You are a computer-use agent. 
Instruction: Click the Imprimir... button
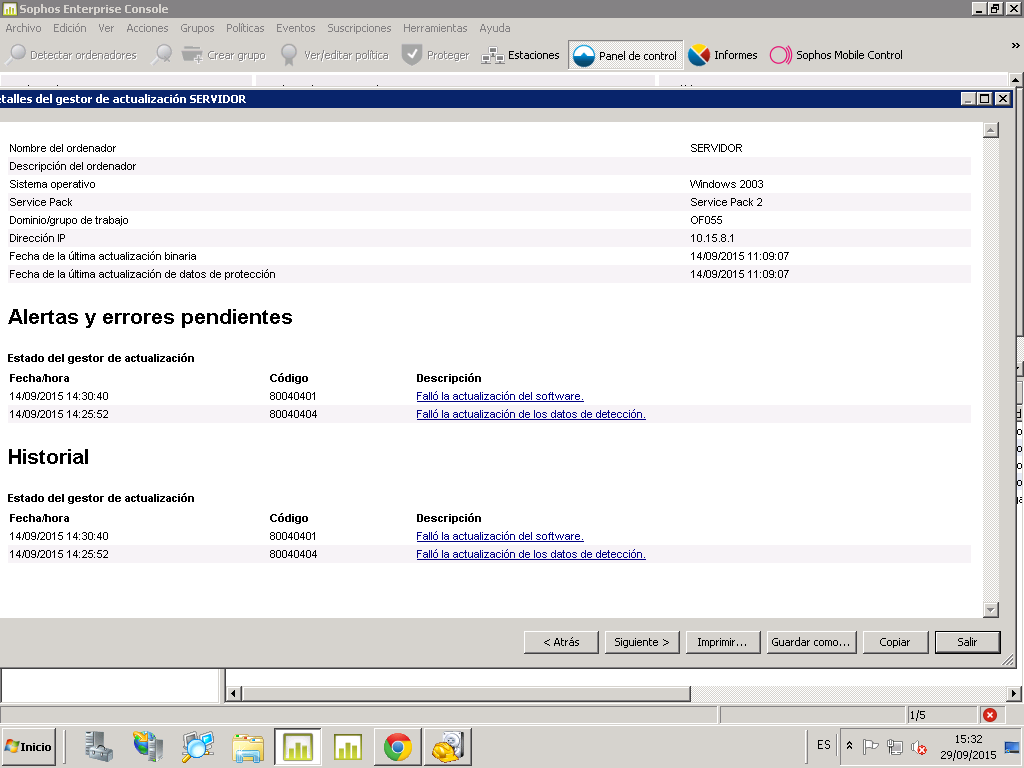click(722, 642)
